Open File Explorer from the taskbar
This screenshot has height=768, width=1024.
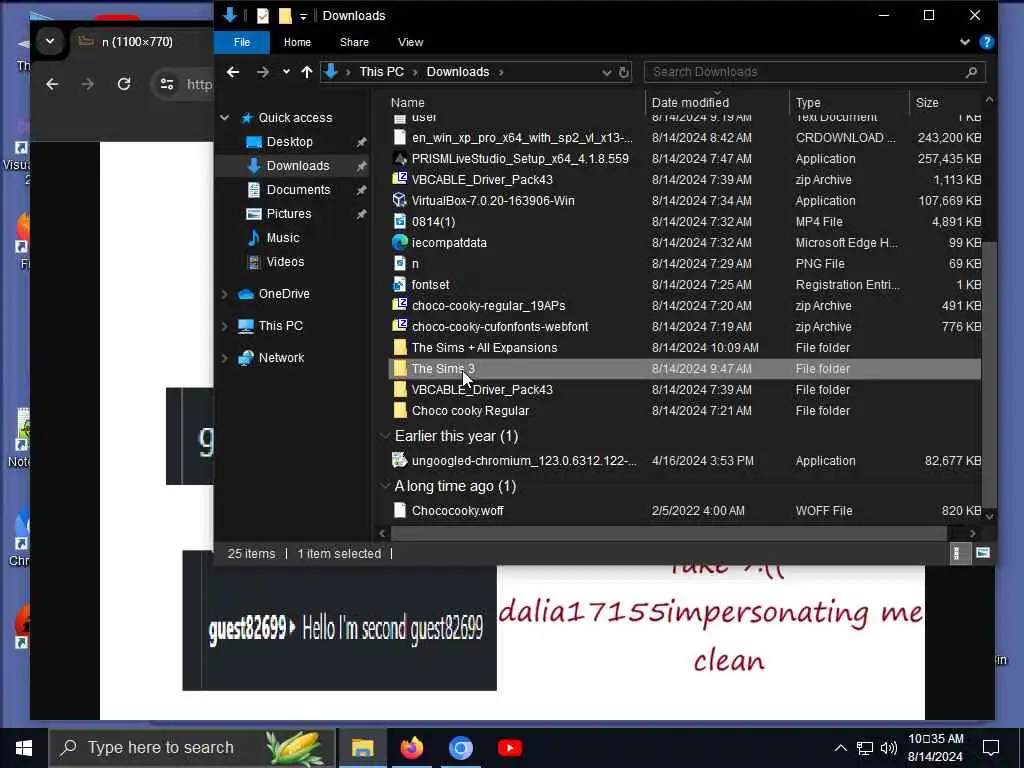pos(362,748)
